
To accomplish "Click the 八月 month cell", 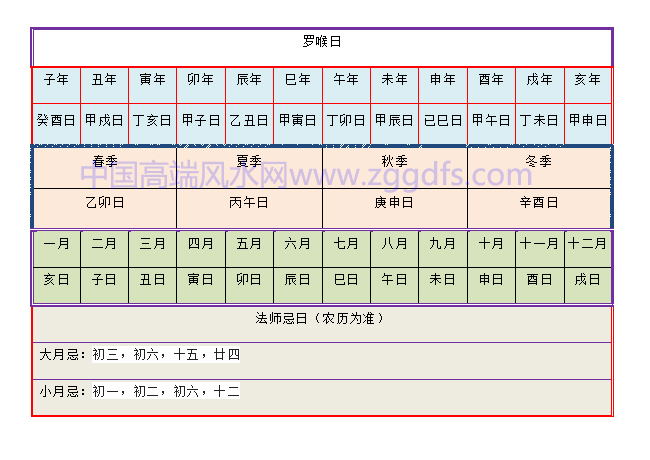I will point(395,249).
